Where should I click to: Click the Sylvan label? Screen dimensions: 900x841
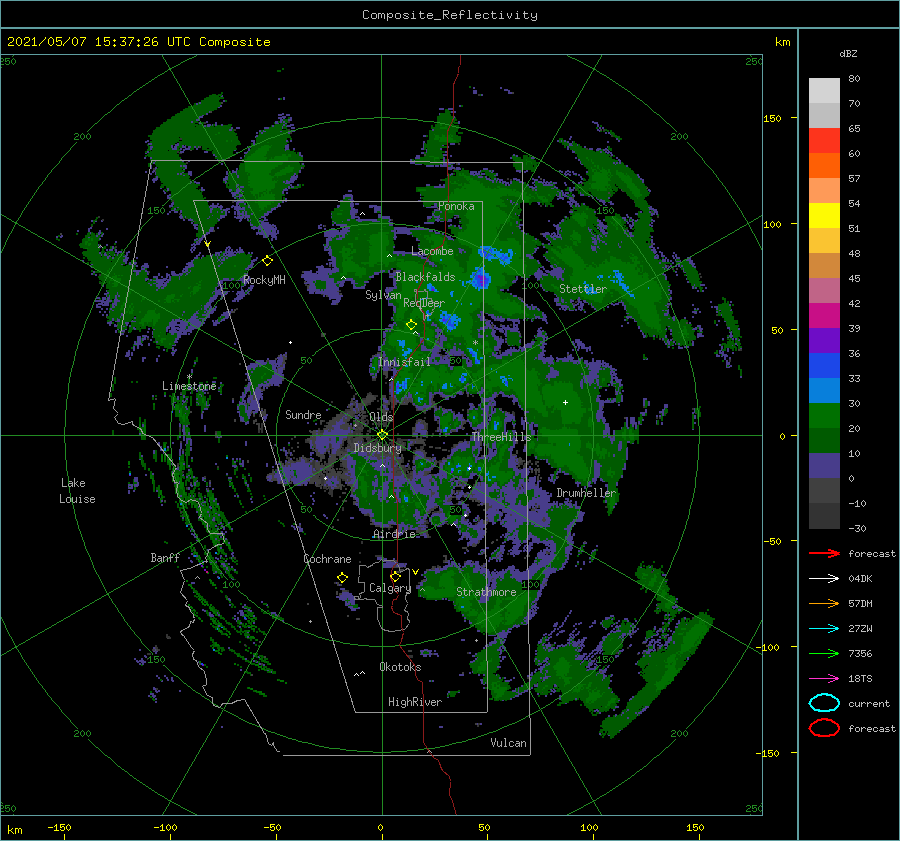[x=383, y=295]
